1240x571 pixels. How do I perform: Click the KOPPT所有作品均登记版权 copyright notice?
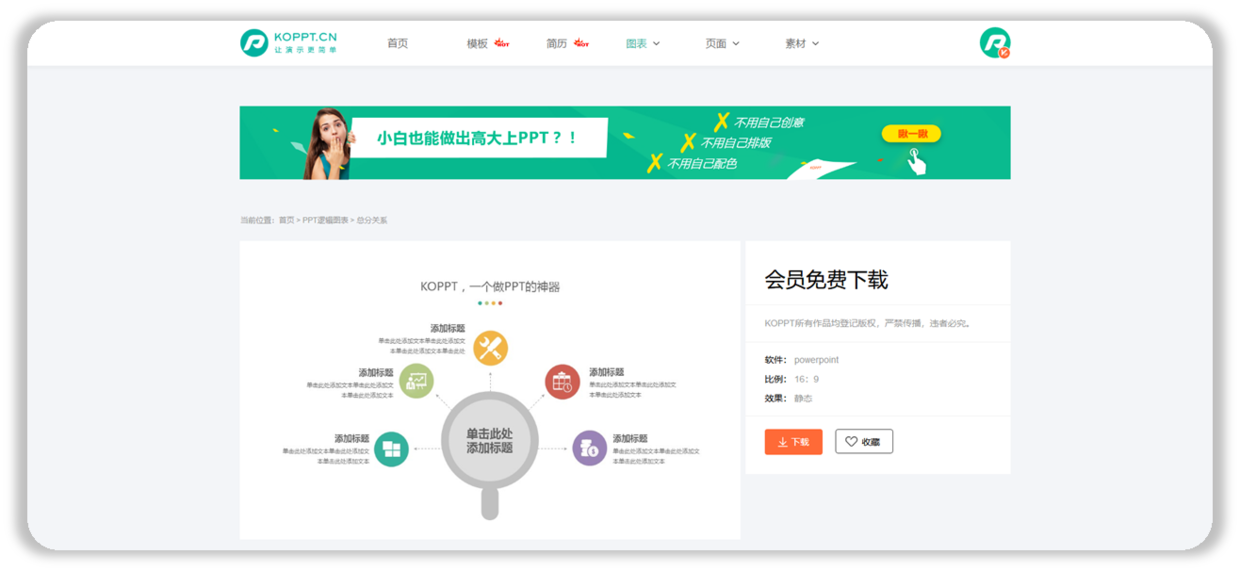tap(868, 323)
